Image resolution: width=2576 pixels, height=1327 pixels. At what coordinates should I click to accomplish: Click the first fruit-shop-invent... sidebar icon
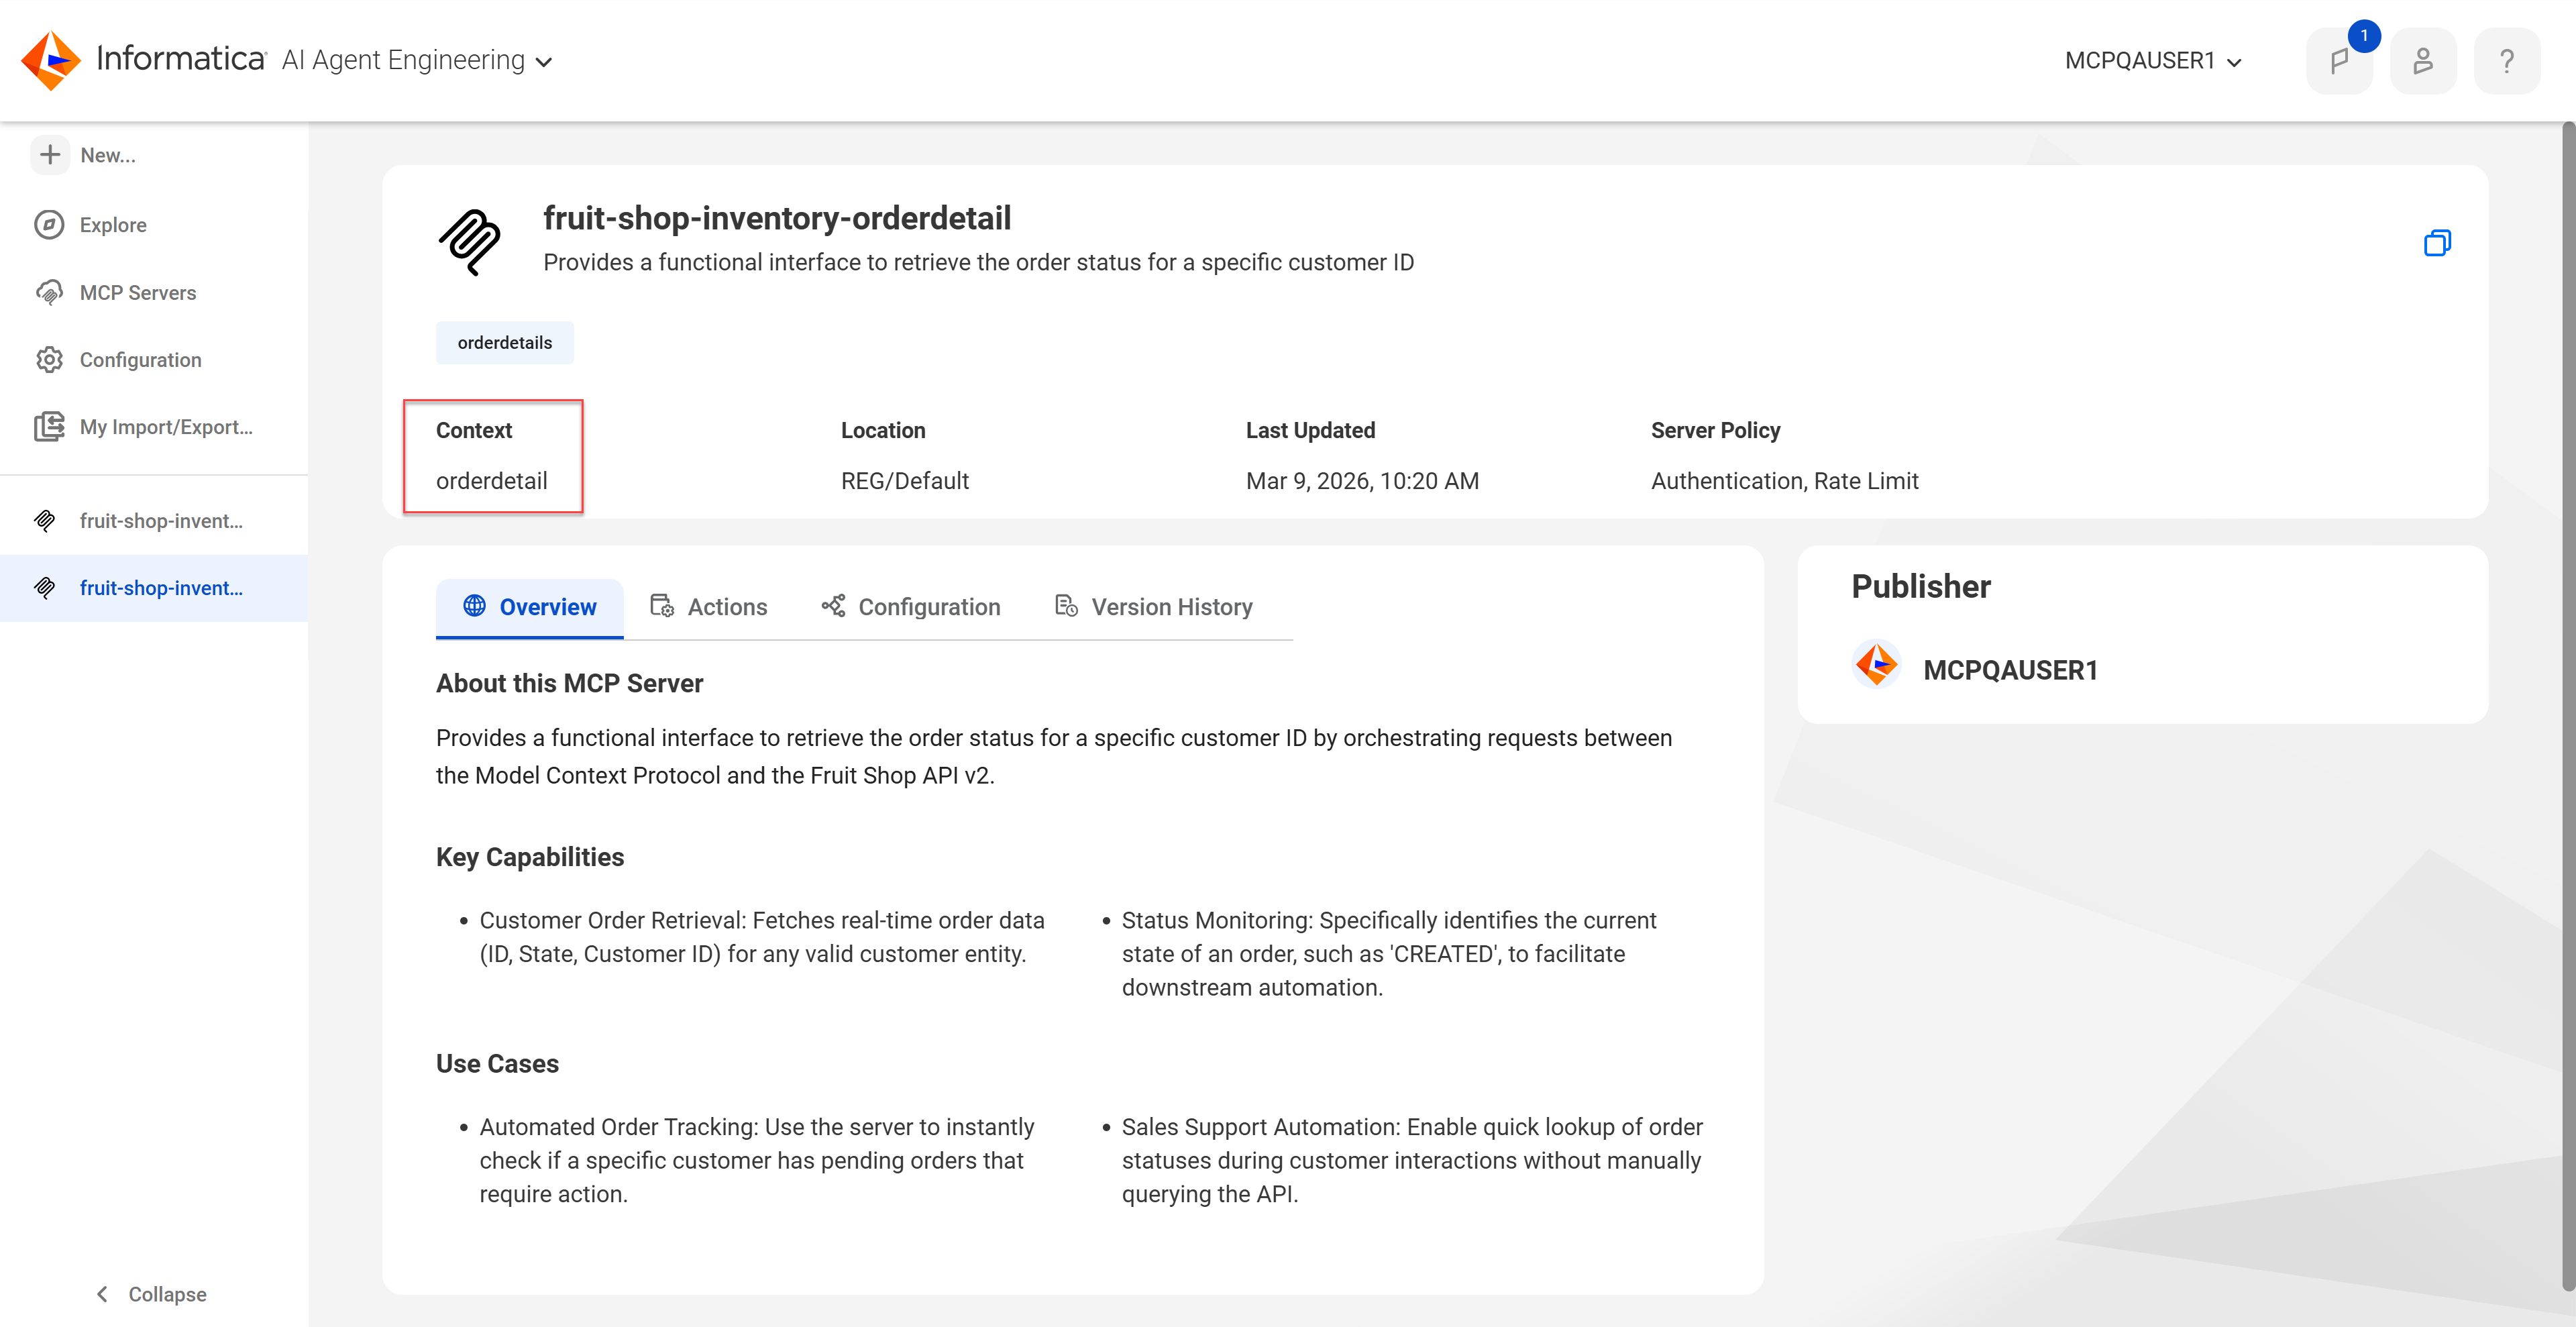point(45,521)
